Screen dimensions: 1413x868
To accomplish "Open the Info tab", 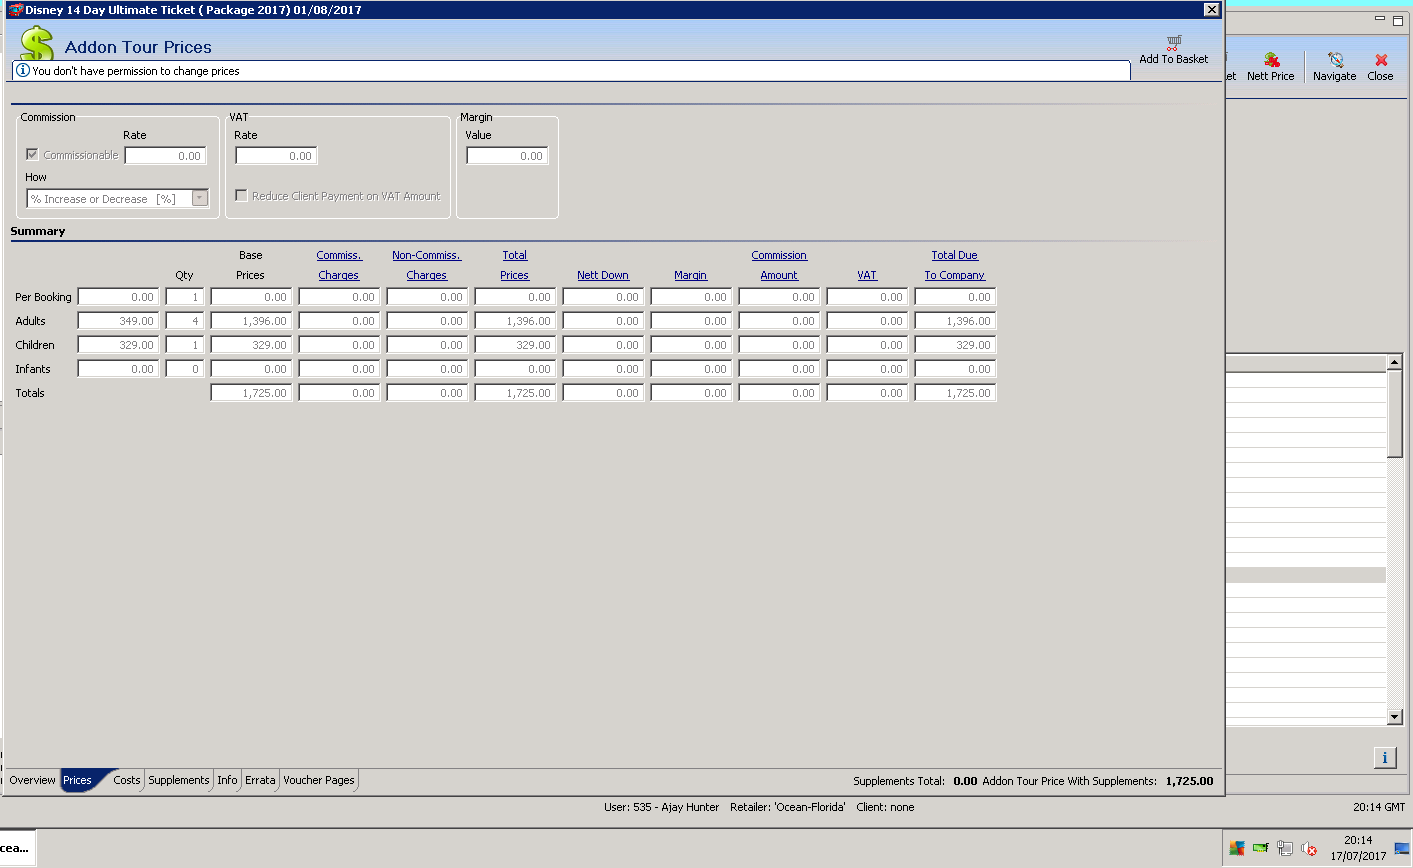I will coord(228,780).
